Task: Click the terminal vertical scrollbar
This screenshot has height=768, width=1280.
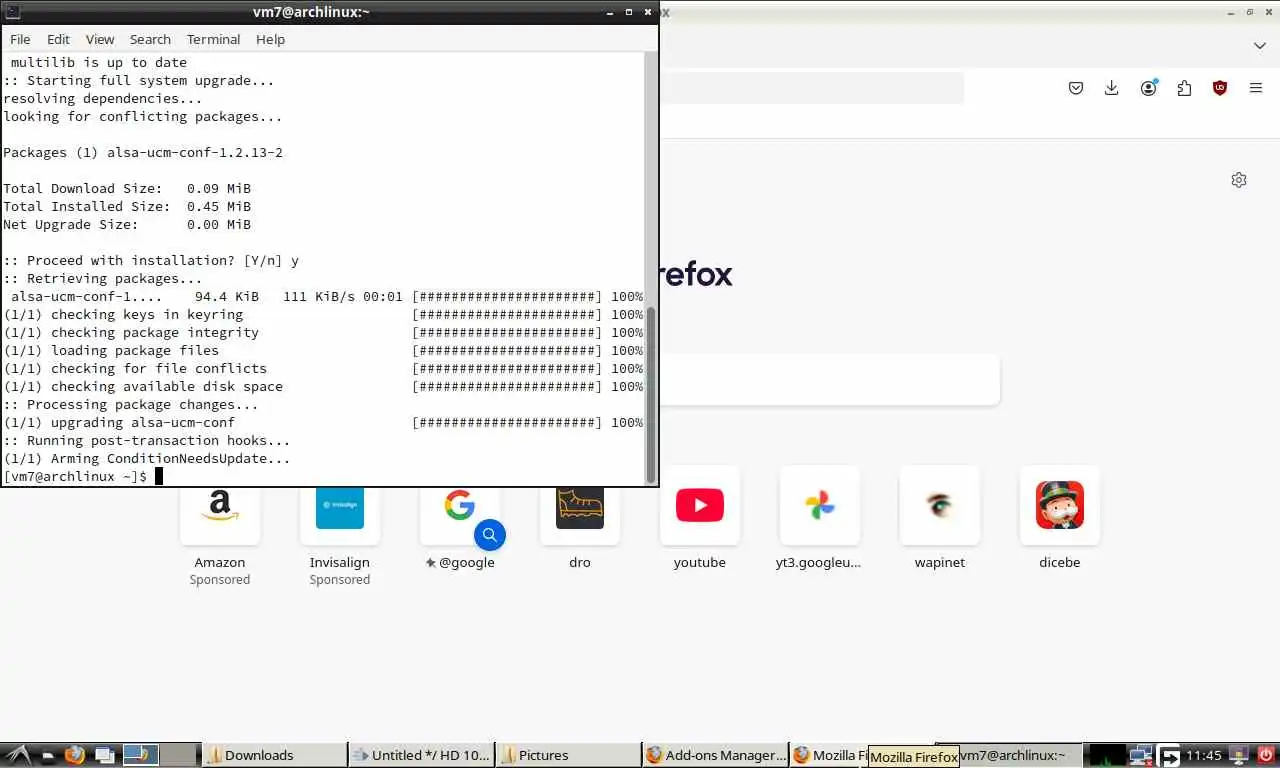Action: [x=651, y=395]
